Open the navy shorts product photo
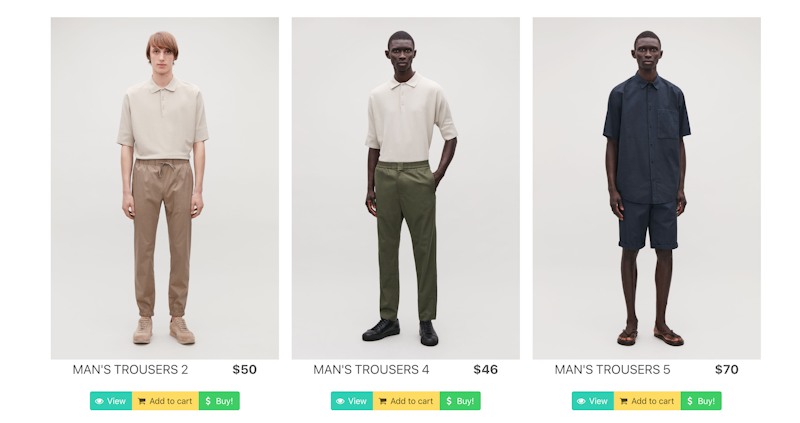 646,188
